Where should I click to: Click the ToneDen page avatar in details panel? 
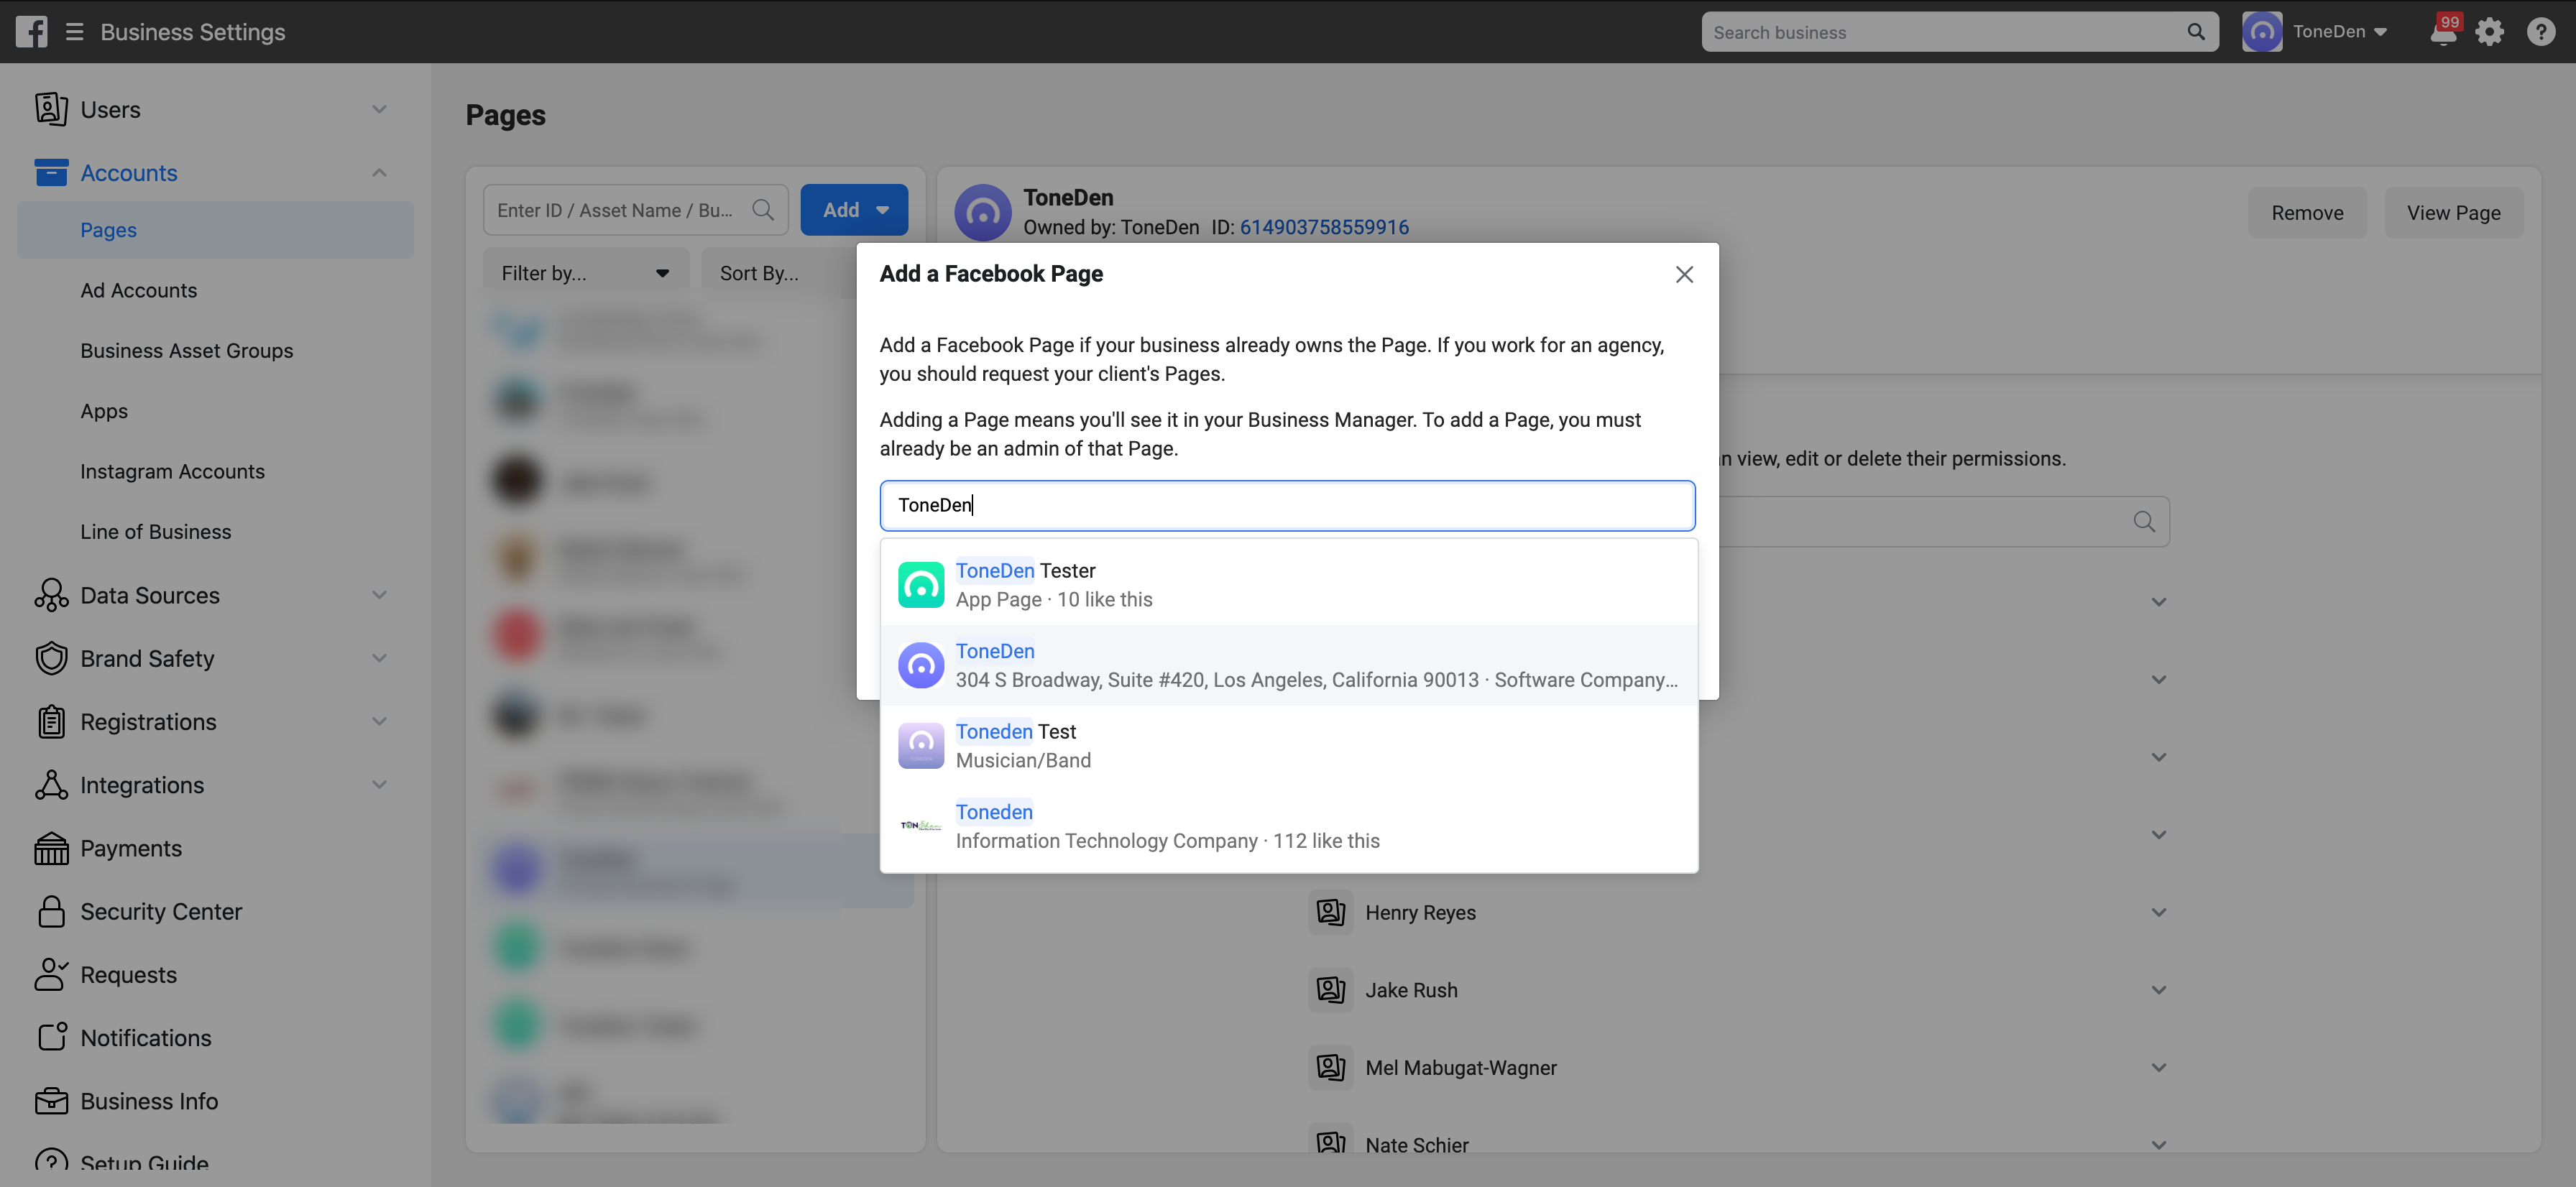pyautogui.click(x=982, y=212)
